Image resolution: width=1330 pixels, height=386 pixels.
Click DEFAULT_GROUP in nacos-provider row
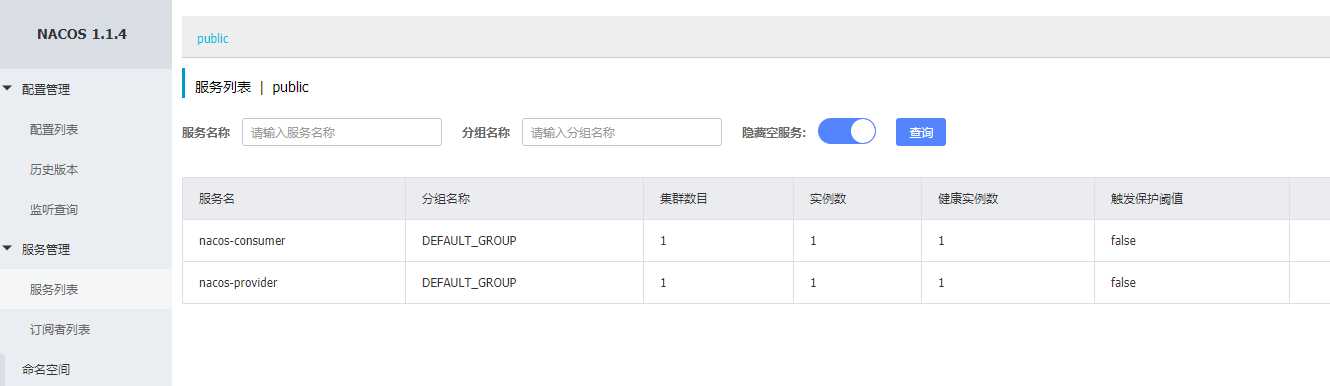pyautogui.click(x=469, y=283)
